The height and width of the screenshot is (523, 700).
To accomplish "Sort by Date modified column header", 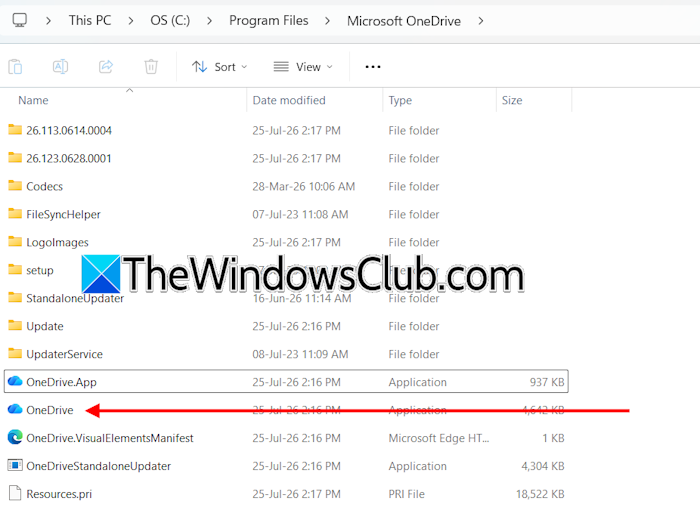I will point(289,100).
